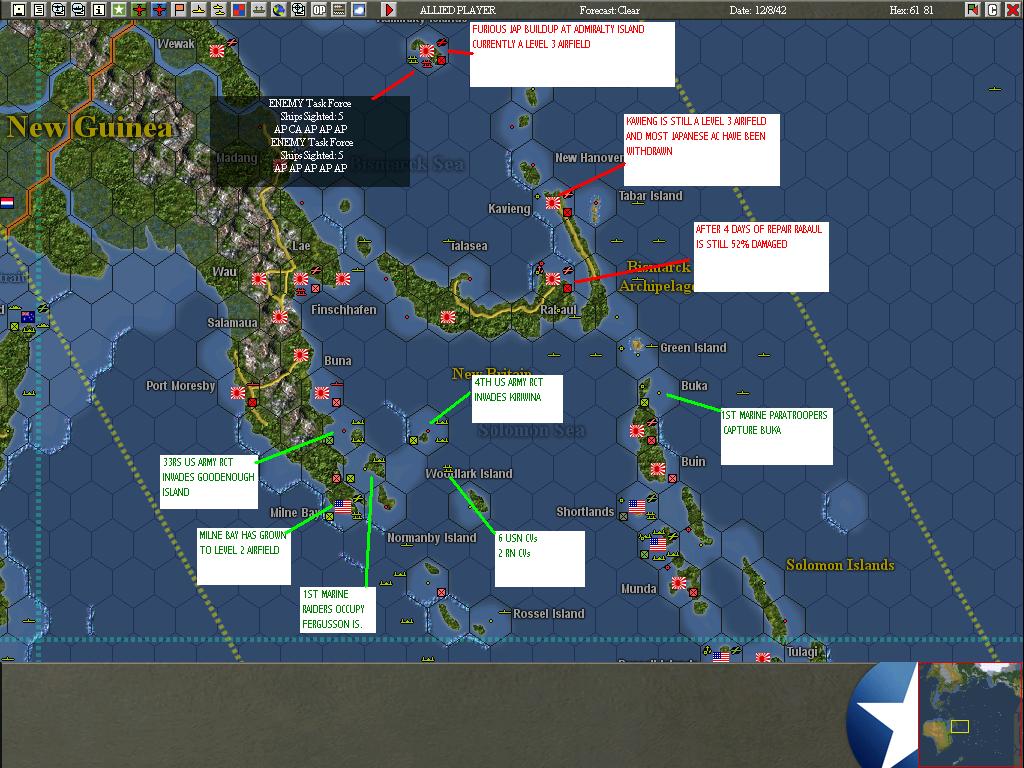
Task: Click the 'Finschhafen' map label
Action: pyautogui.click(x=344, y=310)
